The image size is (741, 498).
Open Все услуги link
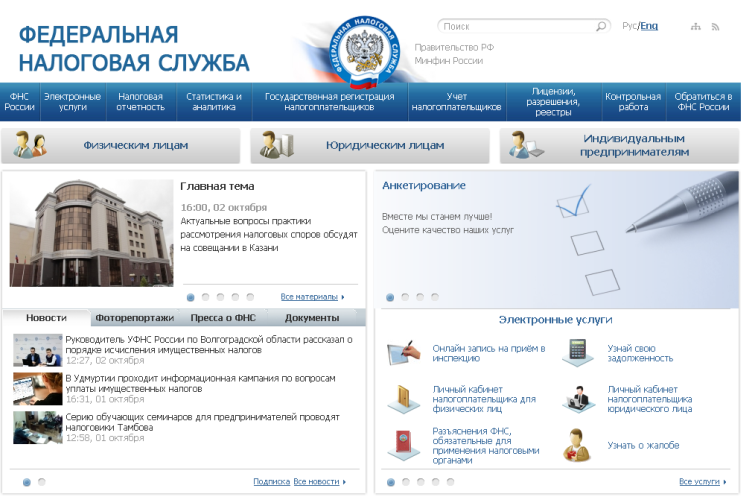coord(699,481)
